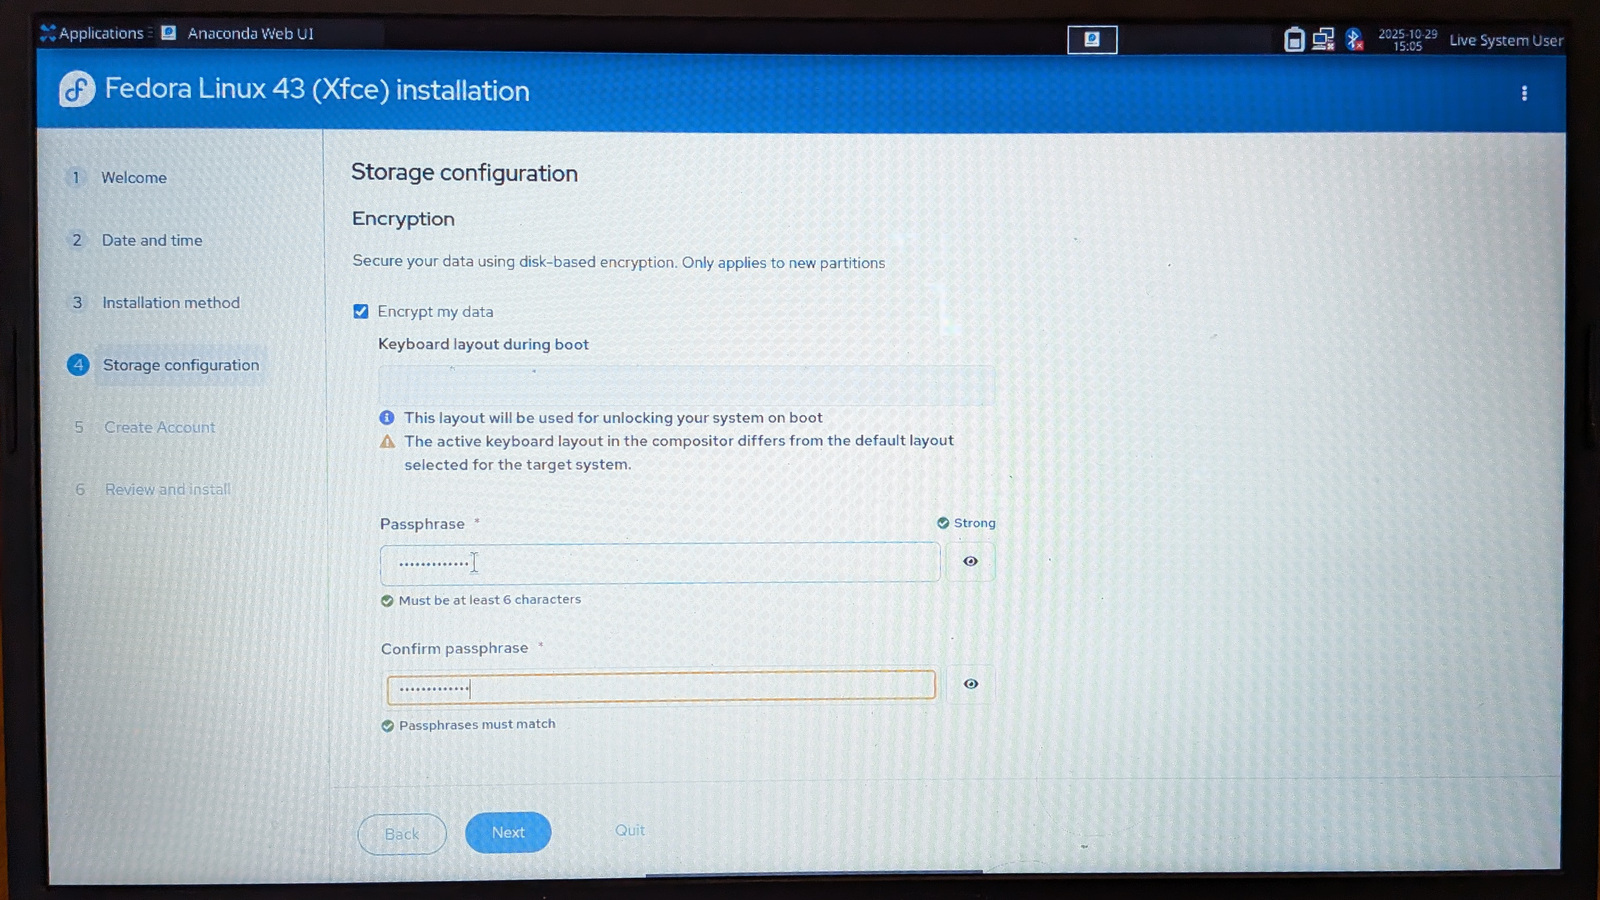Image resolution: width=1600 pixels, height=900 pixels.
Task: Click the info icon about boot keyboard layout
Action: 387,417
